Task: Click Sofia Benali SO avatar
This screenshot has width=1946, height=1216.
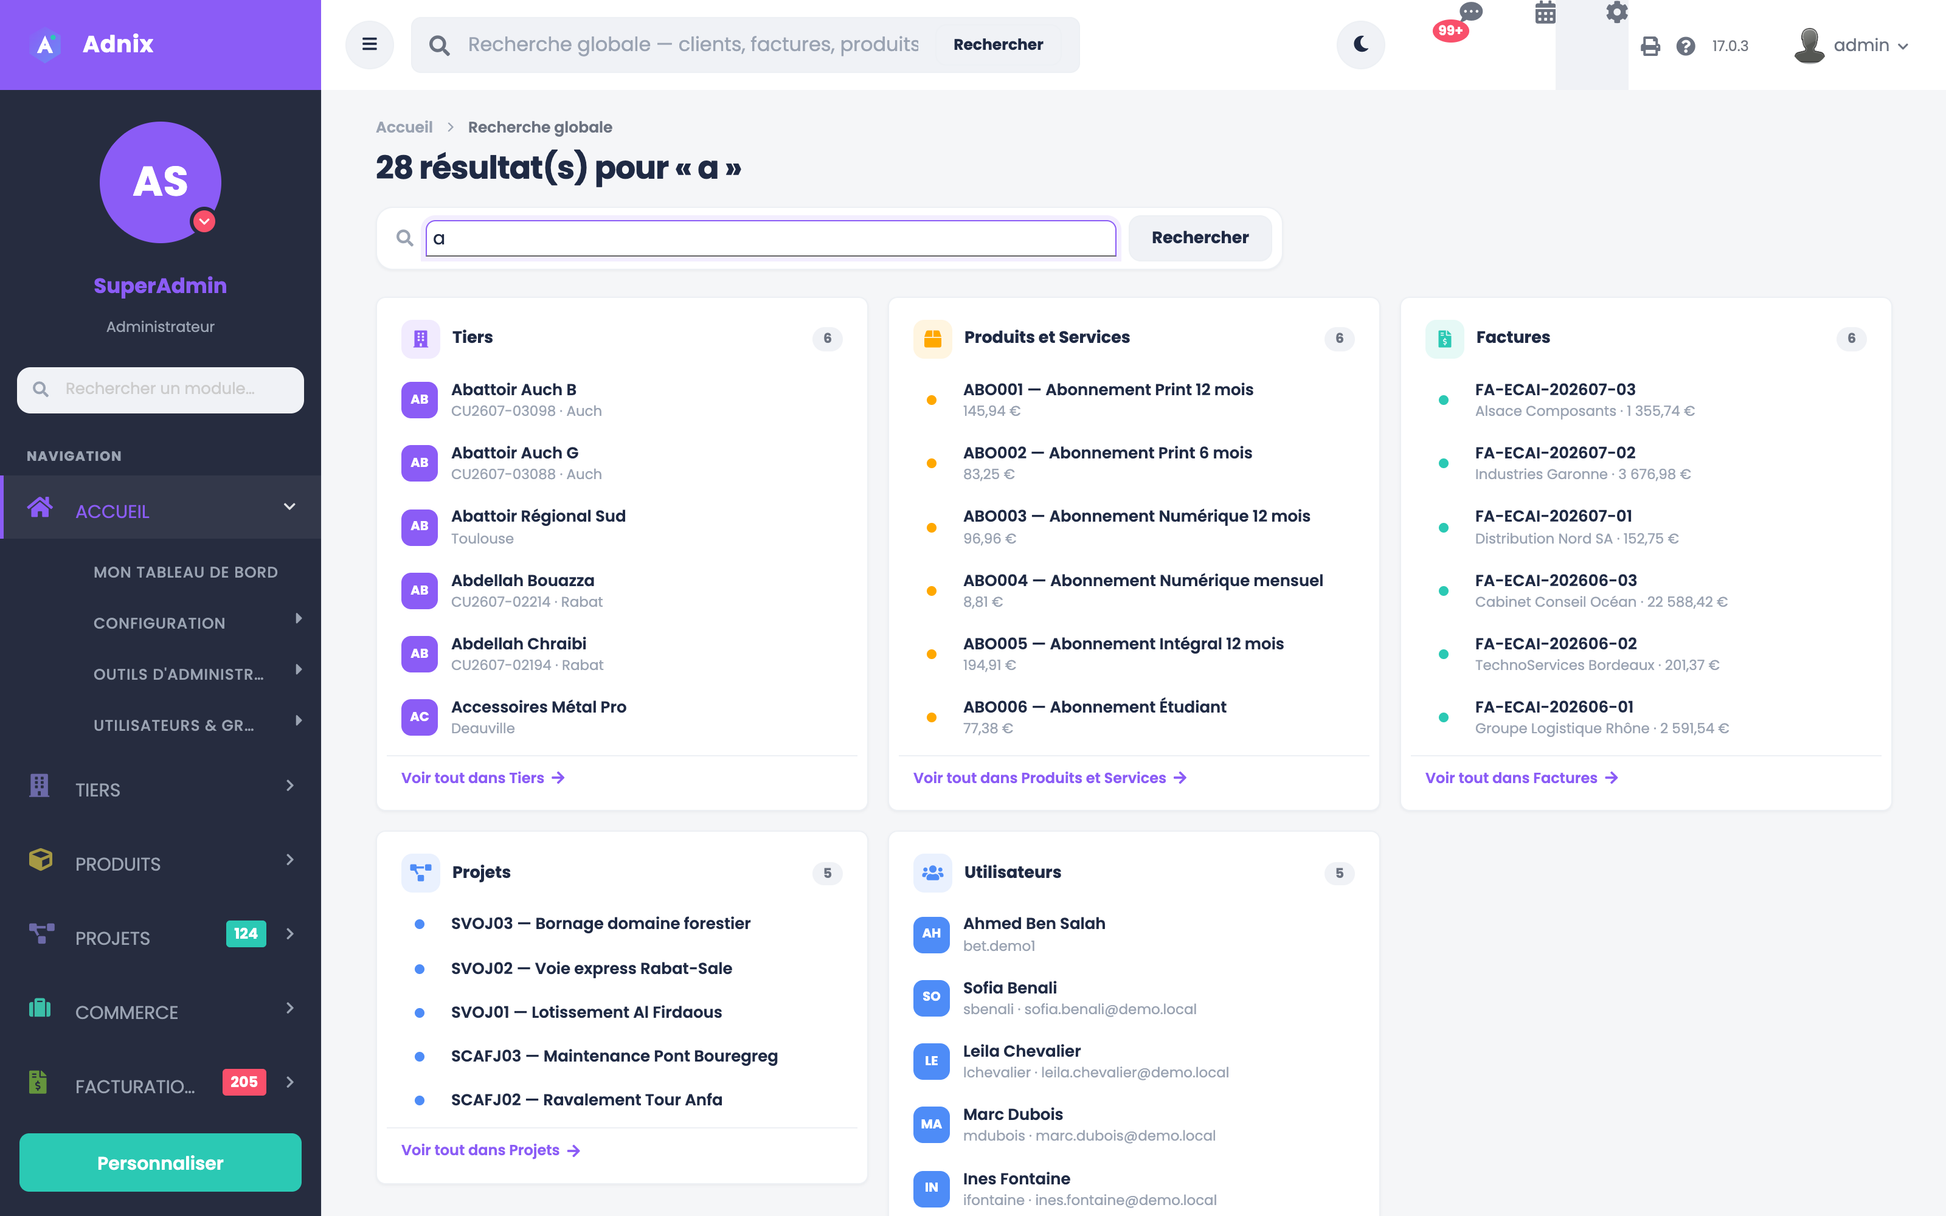Action: point(931,997)
